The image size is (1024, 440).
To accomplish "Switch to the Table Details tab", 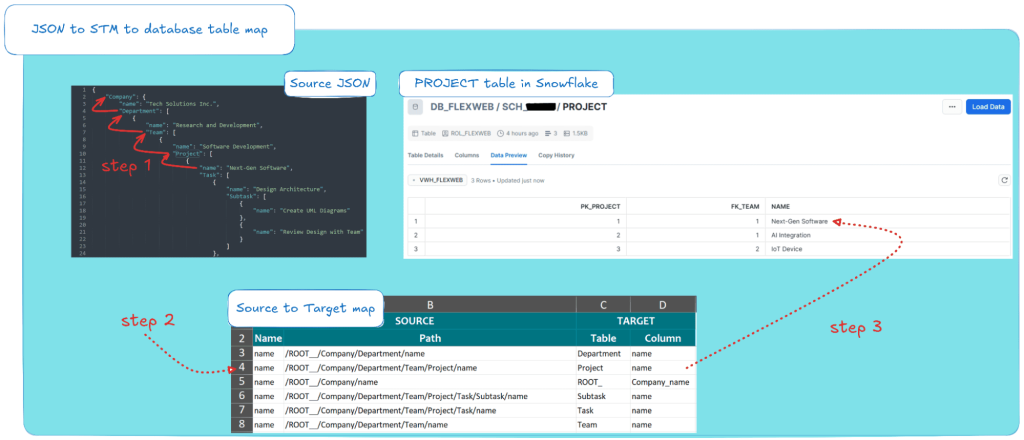I will coord(425,155).
